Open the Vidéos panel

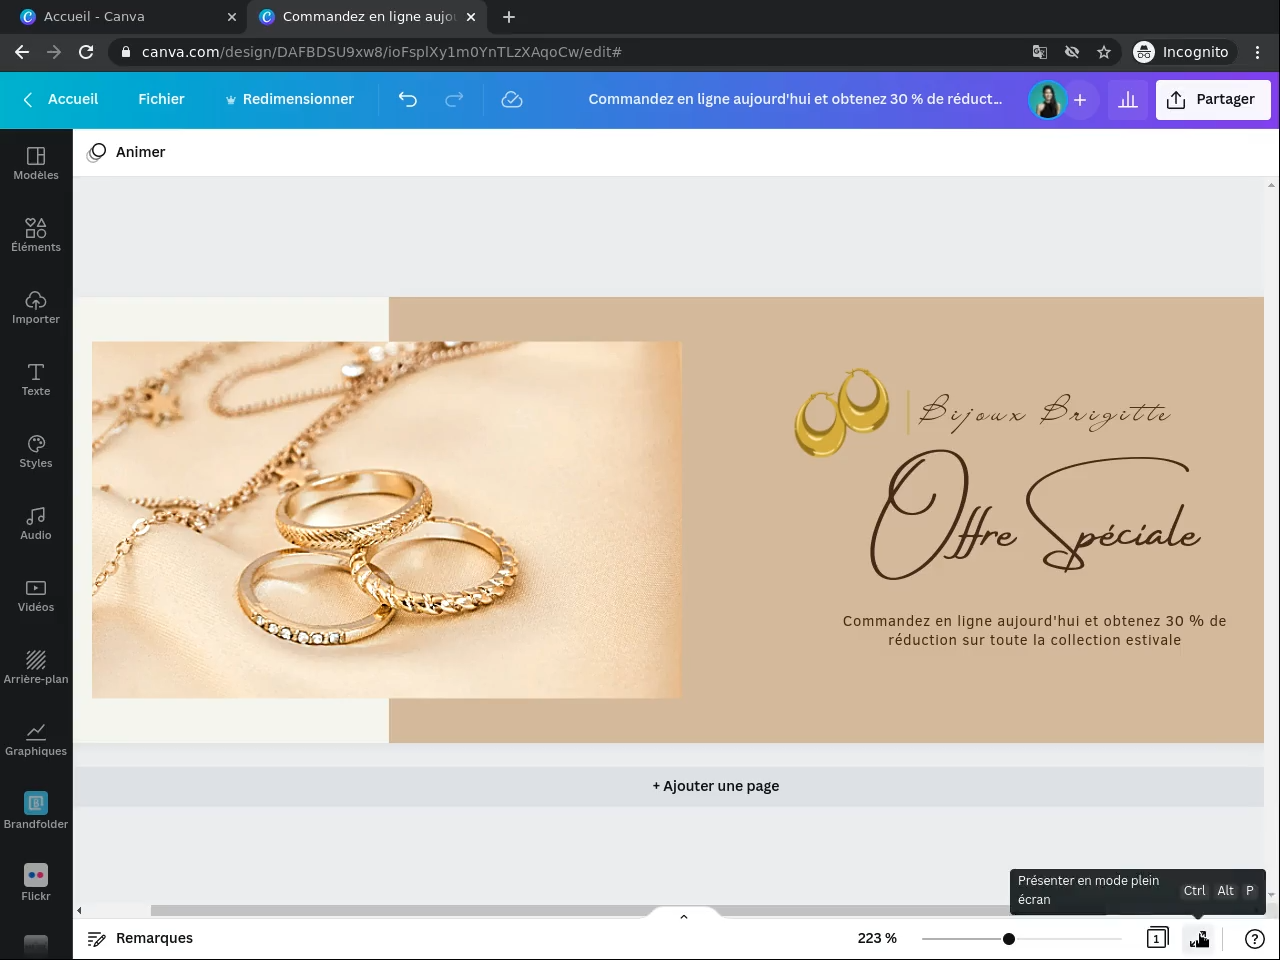click(36, 595)
